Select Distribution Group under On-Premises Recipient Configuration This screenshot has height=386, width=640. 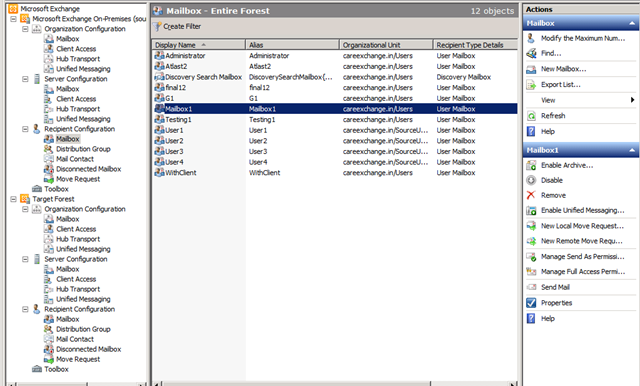[83, 149]
